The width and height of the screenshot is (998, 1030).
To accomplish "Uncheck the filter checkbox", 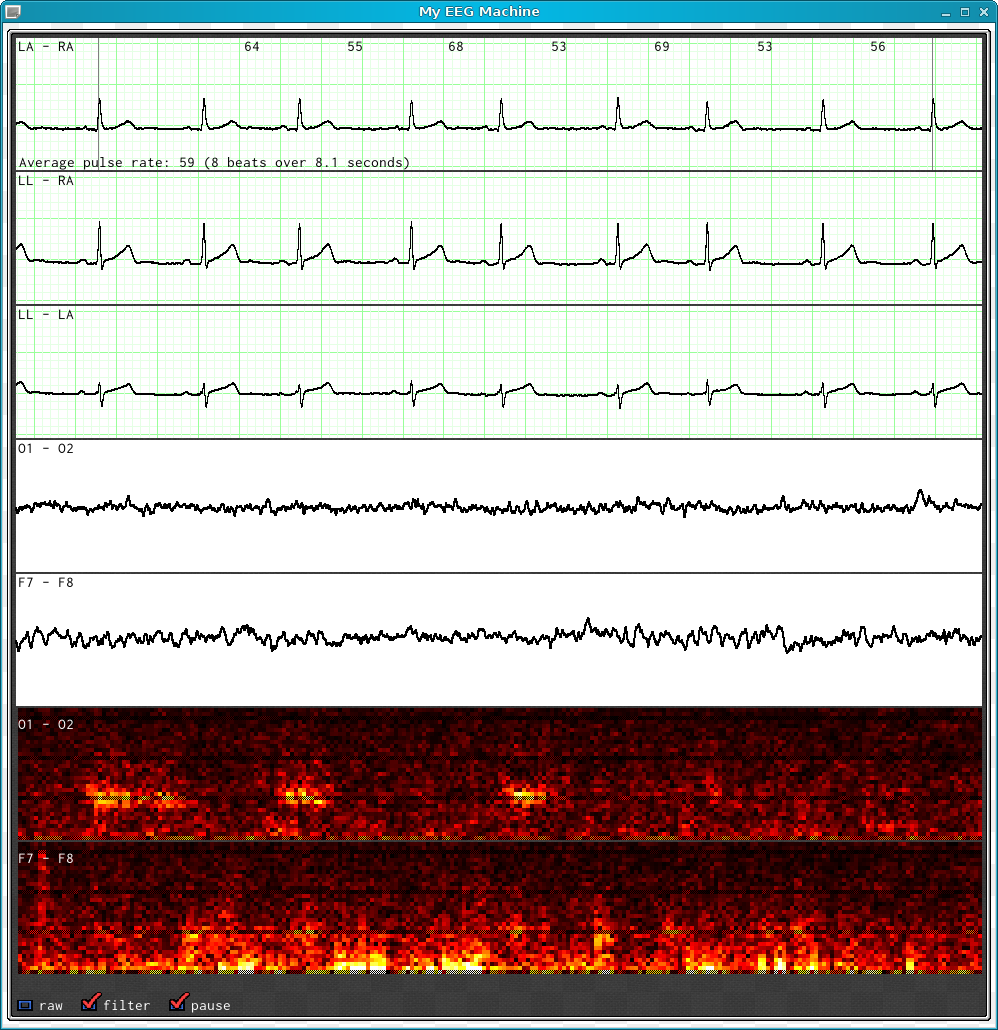I will tap(89, 1003).
